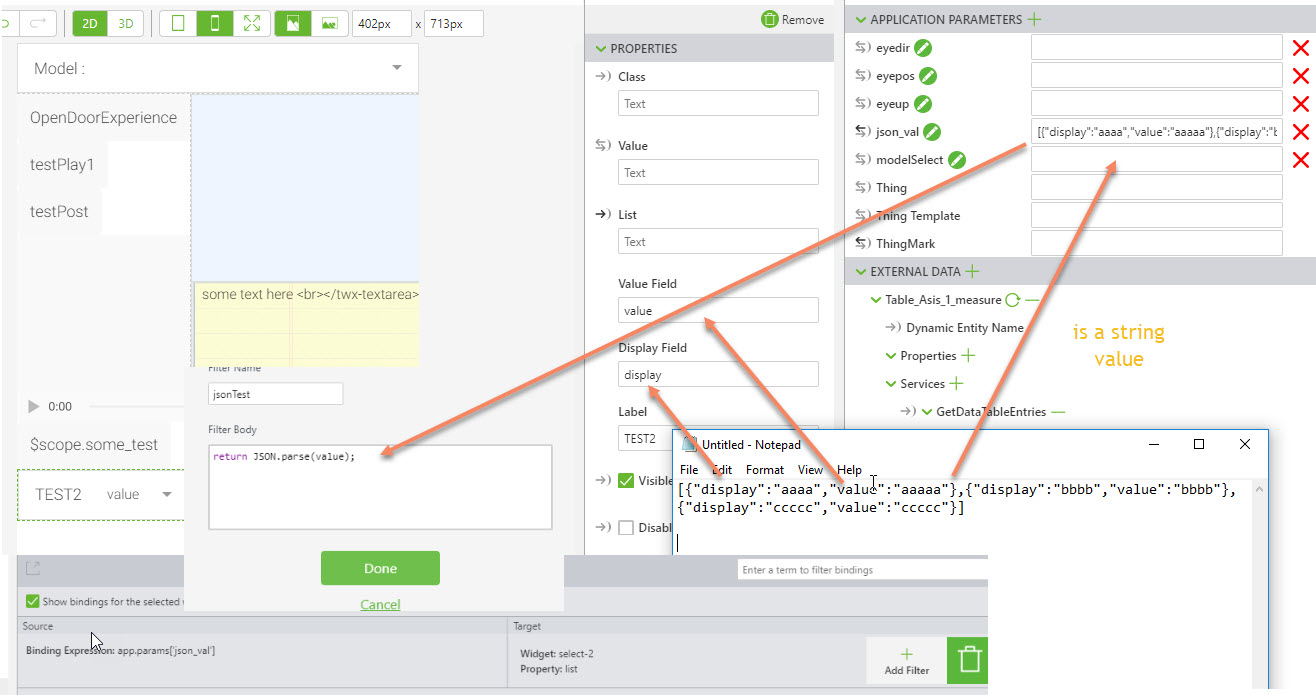
Task: Open the Format menu in Notepad
Action: [x=764, y=469]
